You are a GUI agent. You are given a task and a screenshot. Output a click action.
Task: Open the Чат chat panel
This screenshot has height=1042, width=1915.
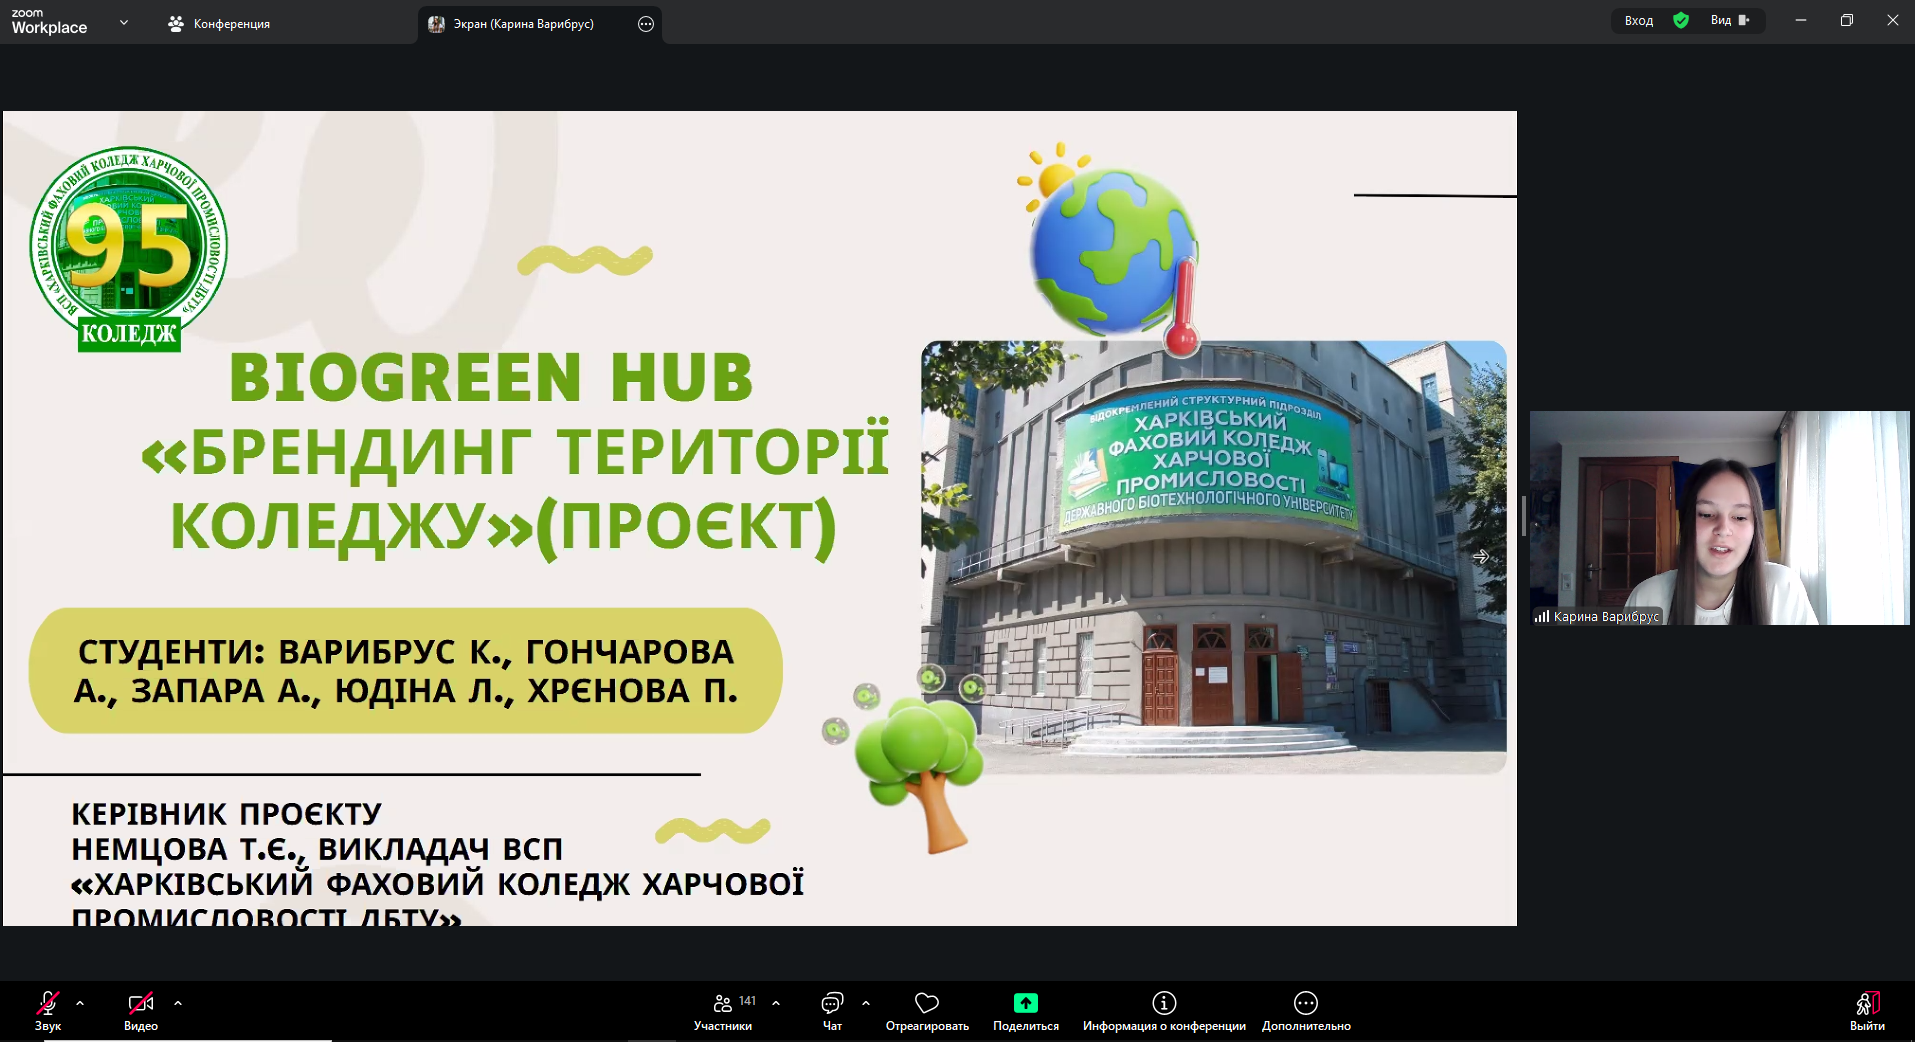pyautogui.click(x=832, y=1010)
